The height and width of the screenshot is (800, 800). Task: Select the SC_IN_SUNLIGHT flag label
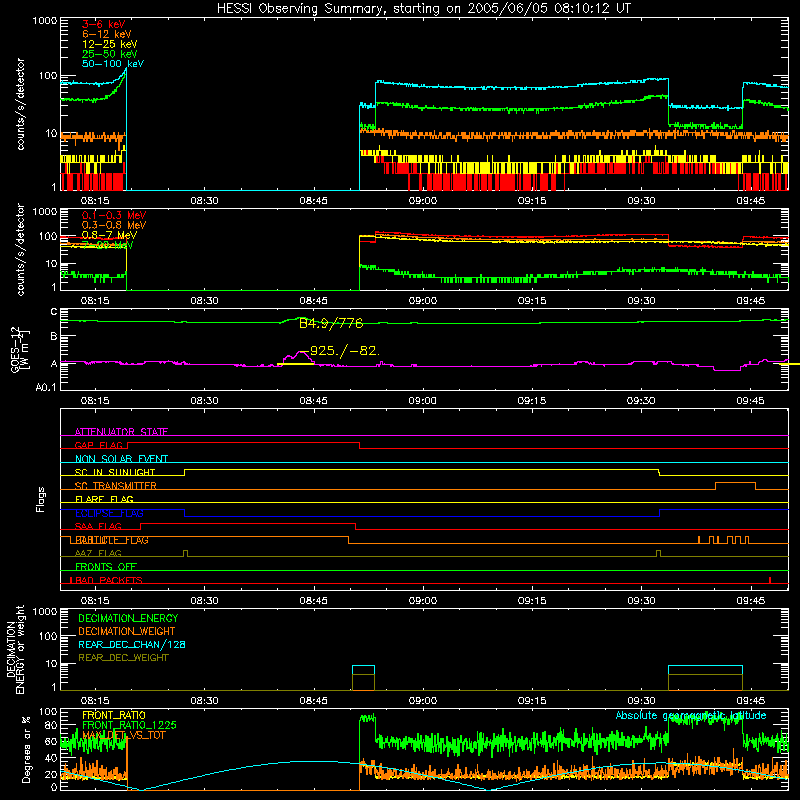click(x=115, y=472)
